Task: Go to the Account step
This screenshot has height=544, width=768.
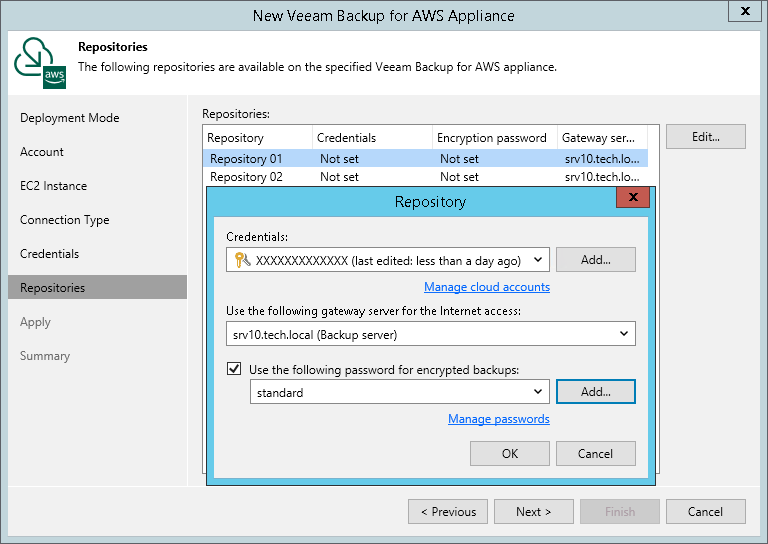Action: click(x=42, y=152)
